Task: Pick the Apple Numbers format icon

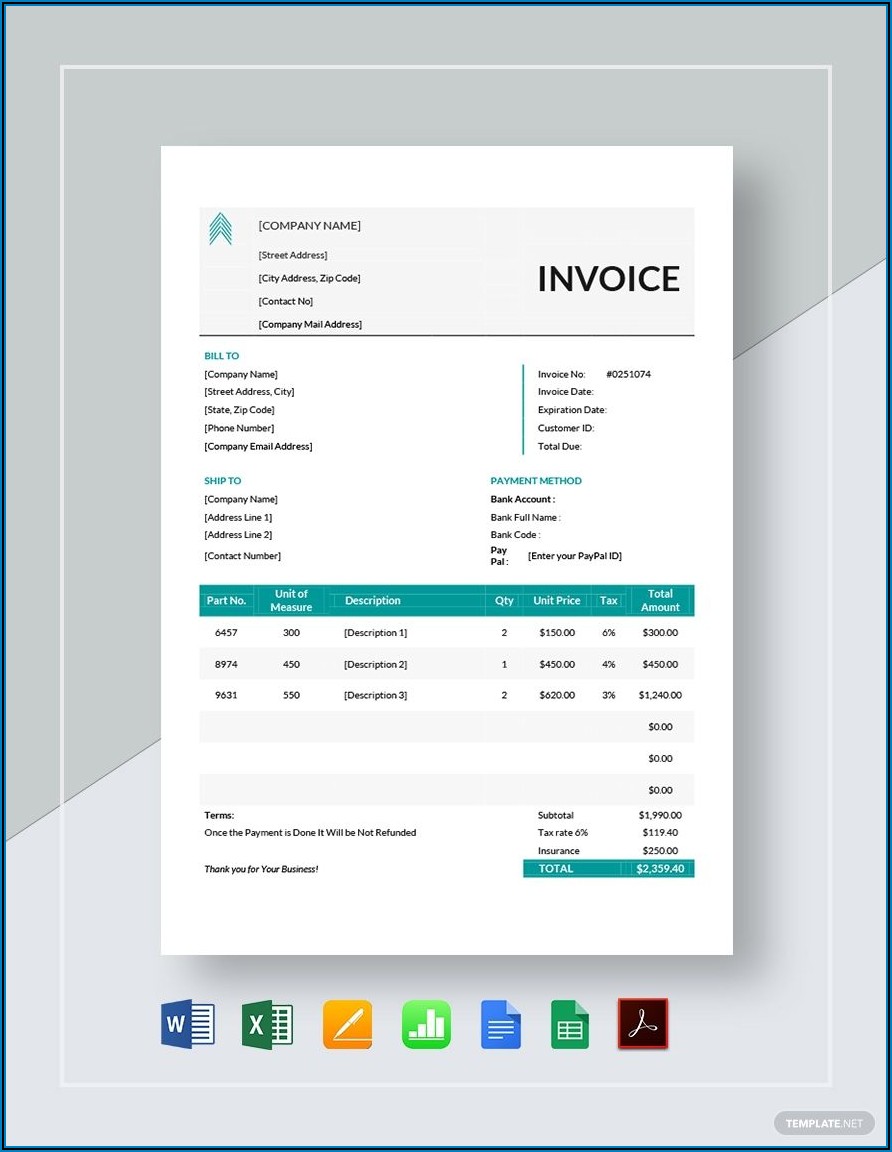Action: click(x=426, y=1024)
